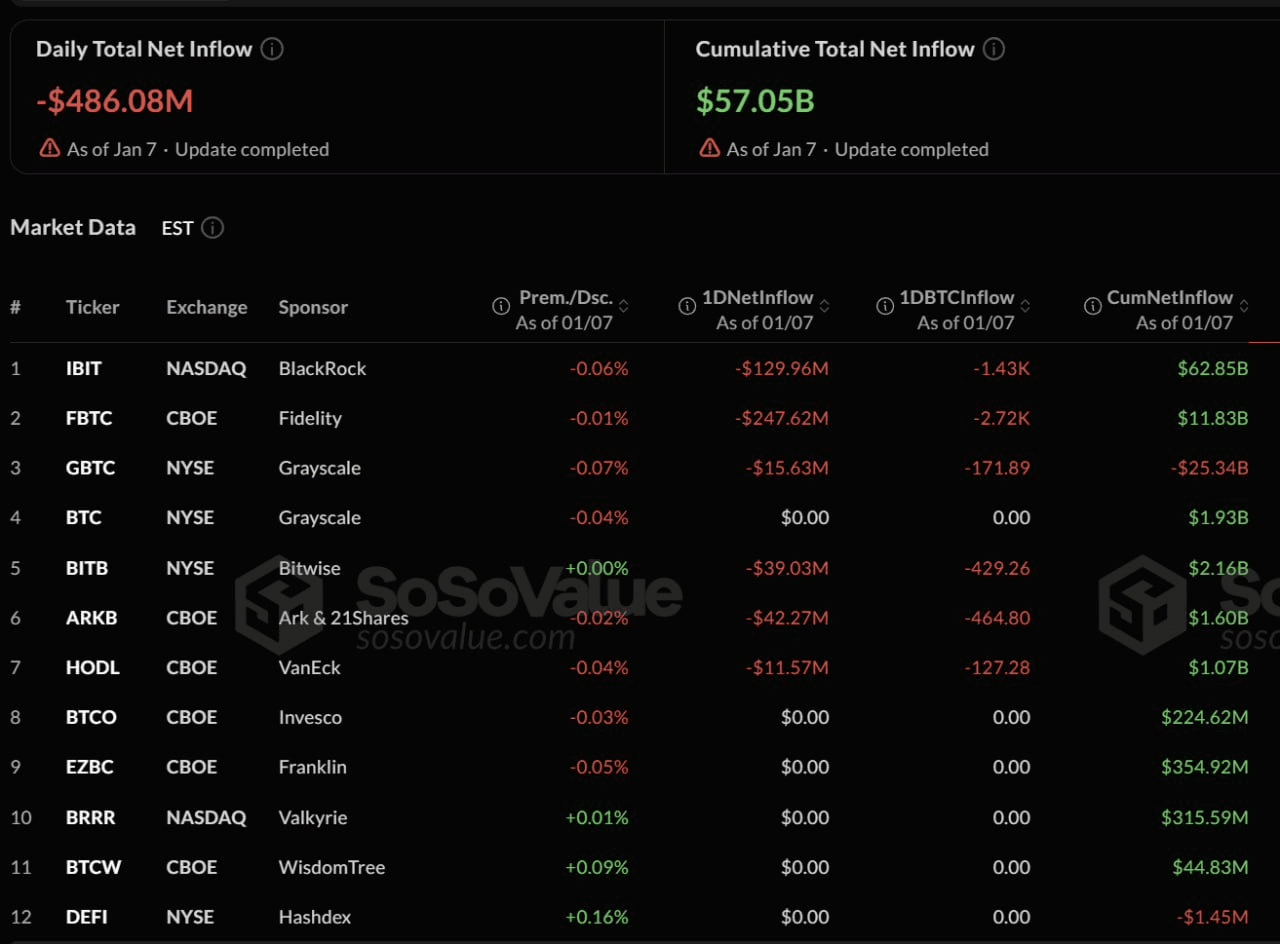Viewport: 1280px width, 944px height.
Task: Select the BlackRock sponsor entry
Action: pos(322,368)
